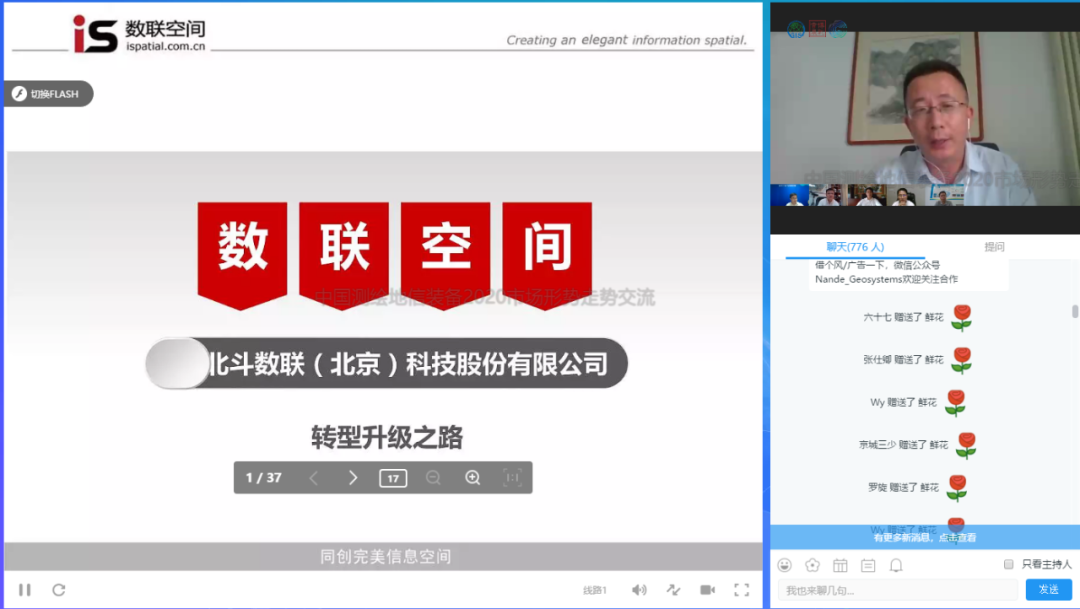Zoom in on the slide
The height and width of the screenshot is (609, 1080).
tap(473, 478)
